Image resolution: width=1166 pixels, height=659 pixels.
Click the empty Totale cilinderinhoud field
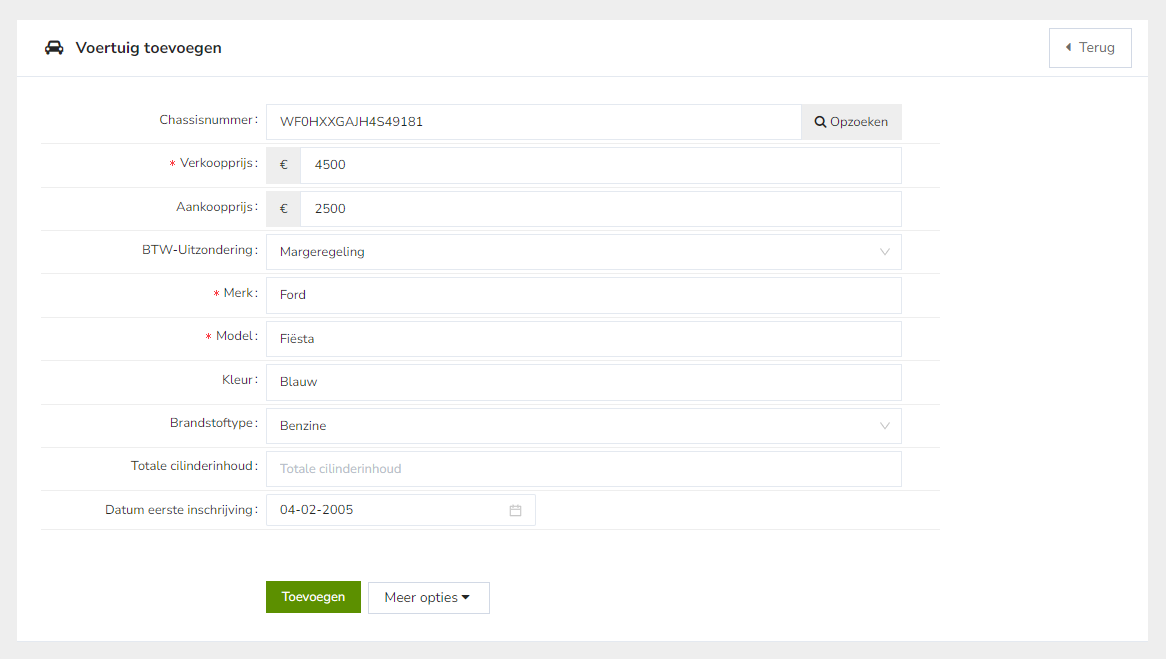coord(584,469)
